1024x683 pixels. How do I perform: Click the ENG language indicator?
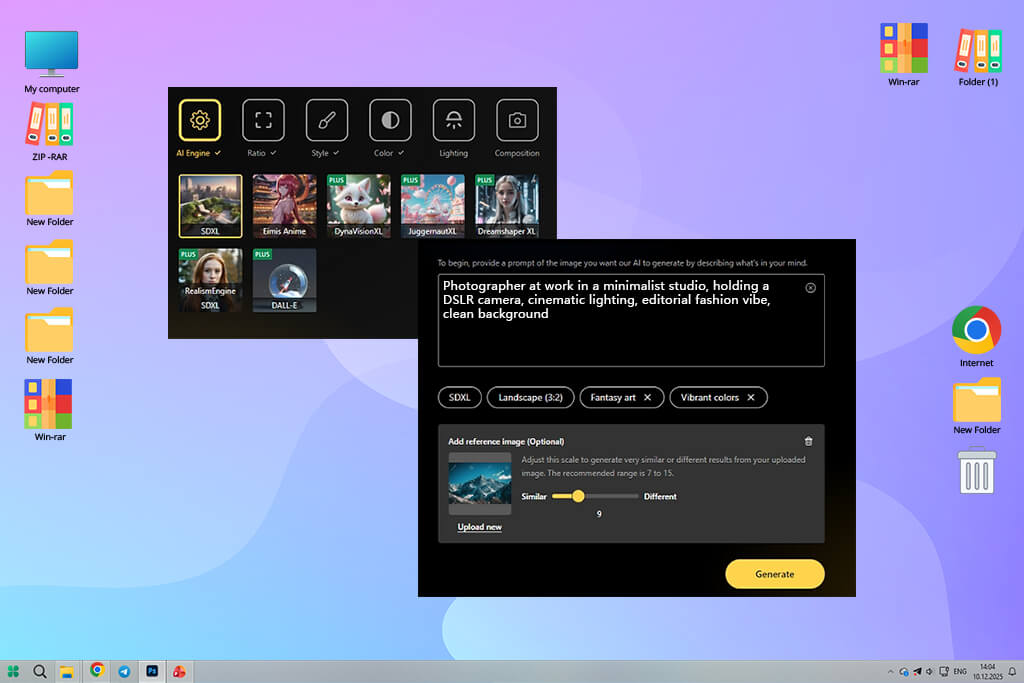[x=960, y=671]
